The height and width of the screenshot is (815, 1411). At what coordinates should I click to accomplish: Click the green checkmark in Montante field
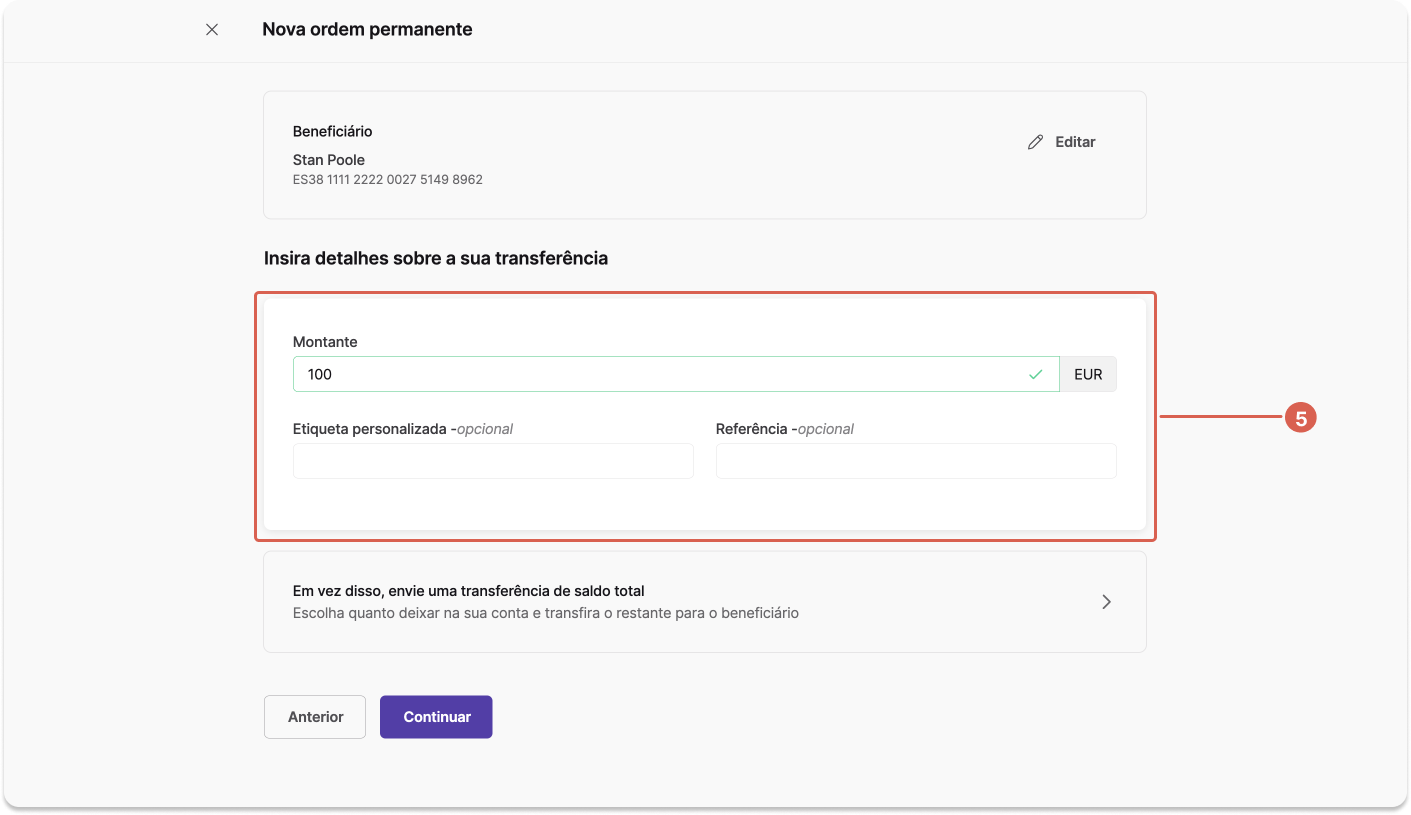pyautogui.click(x=1035, y=375)
